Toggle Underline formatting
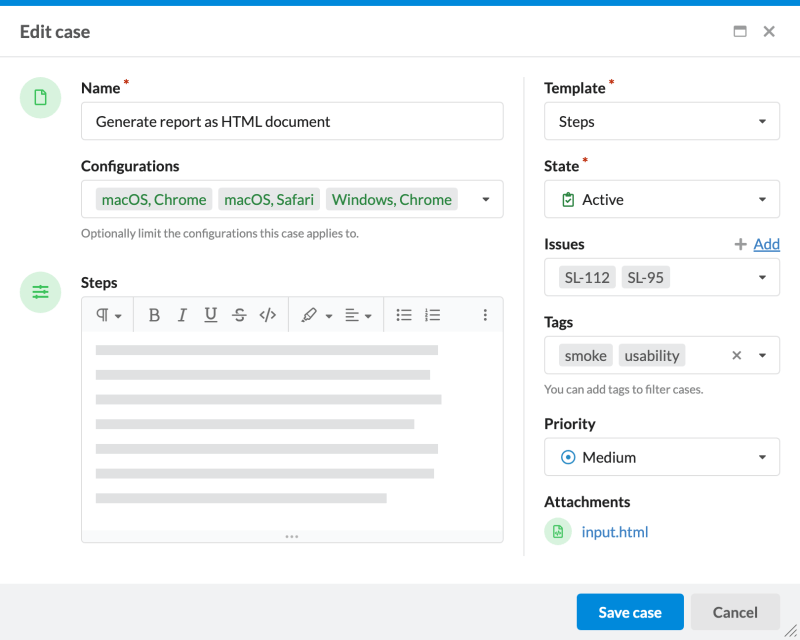This screenshot has width=800, height=640. (x=211, y=315)
